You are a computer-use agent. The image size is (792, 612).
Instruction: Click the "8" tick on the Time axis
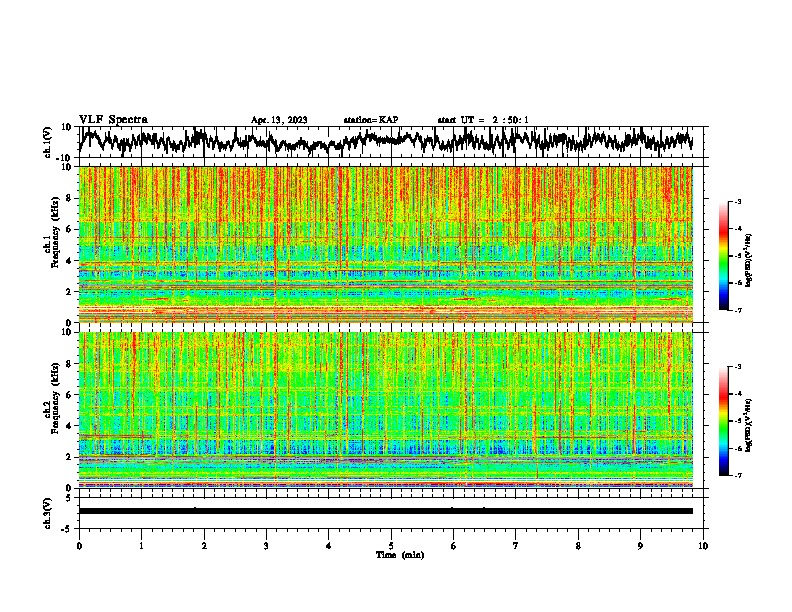pos(578,546)
